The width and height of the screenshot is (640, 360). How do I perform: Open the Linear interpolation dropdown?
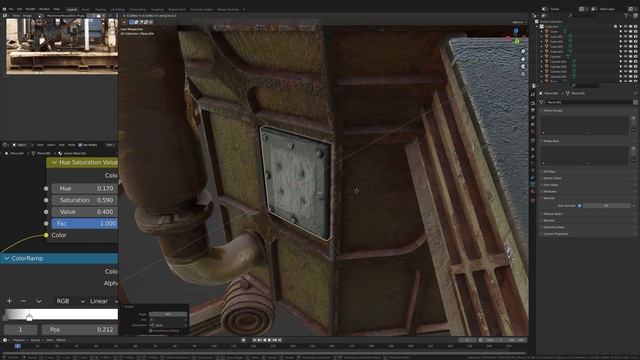[103, 301]
